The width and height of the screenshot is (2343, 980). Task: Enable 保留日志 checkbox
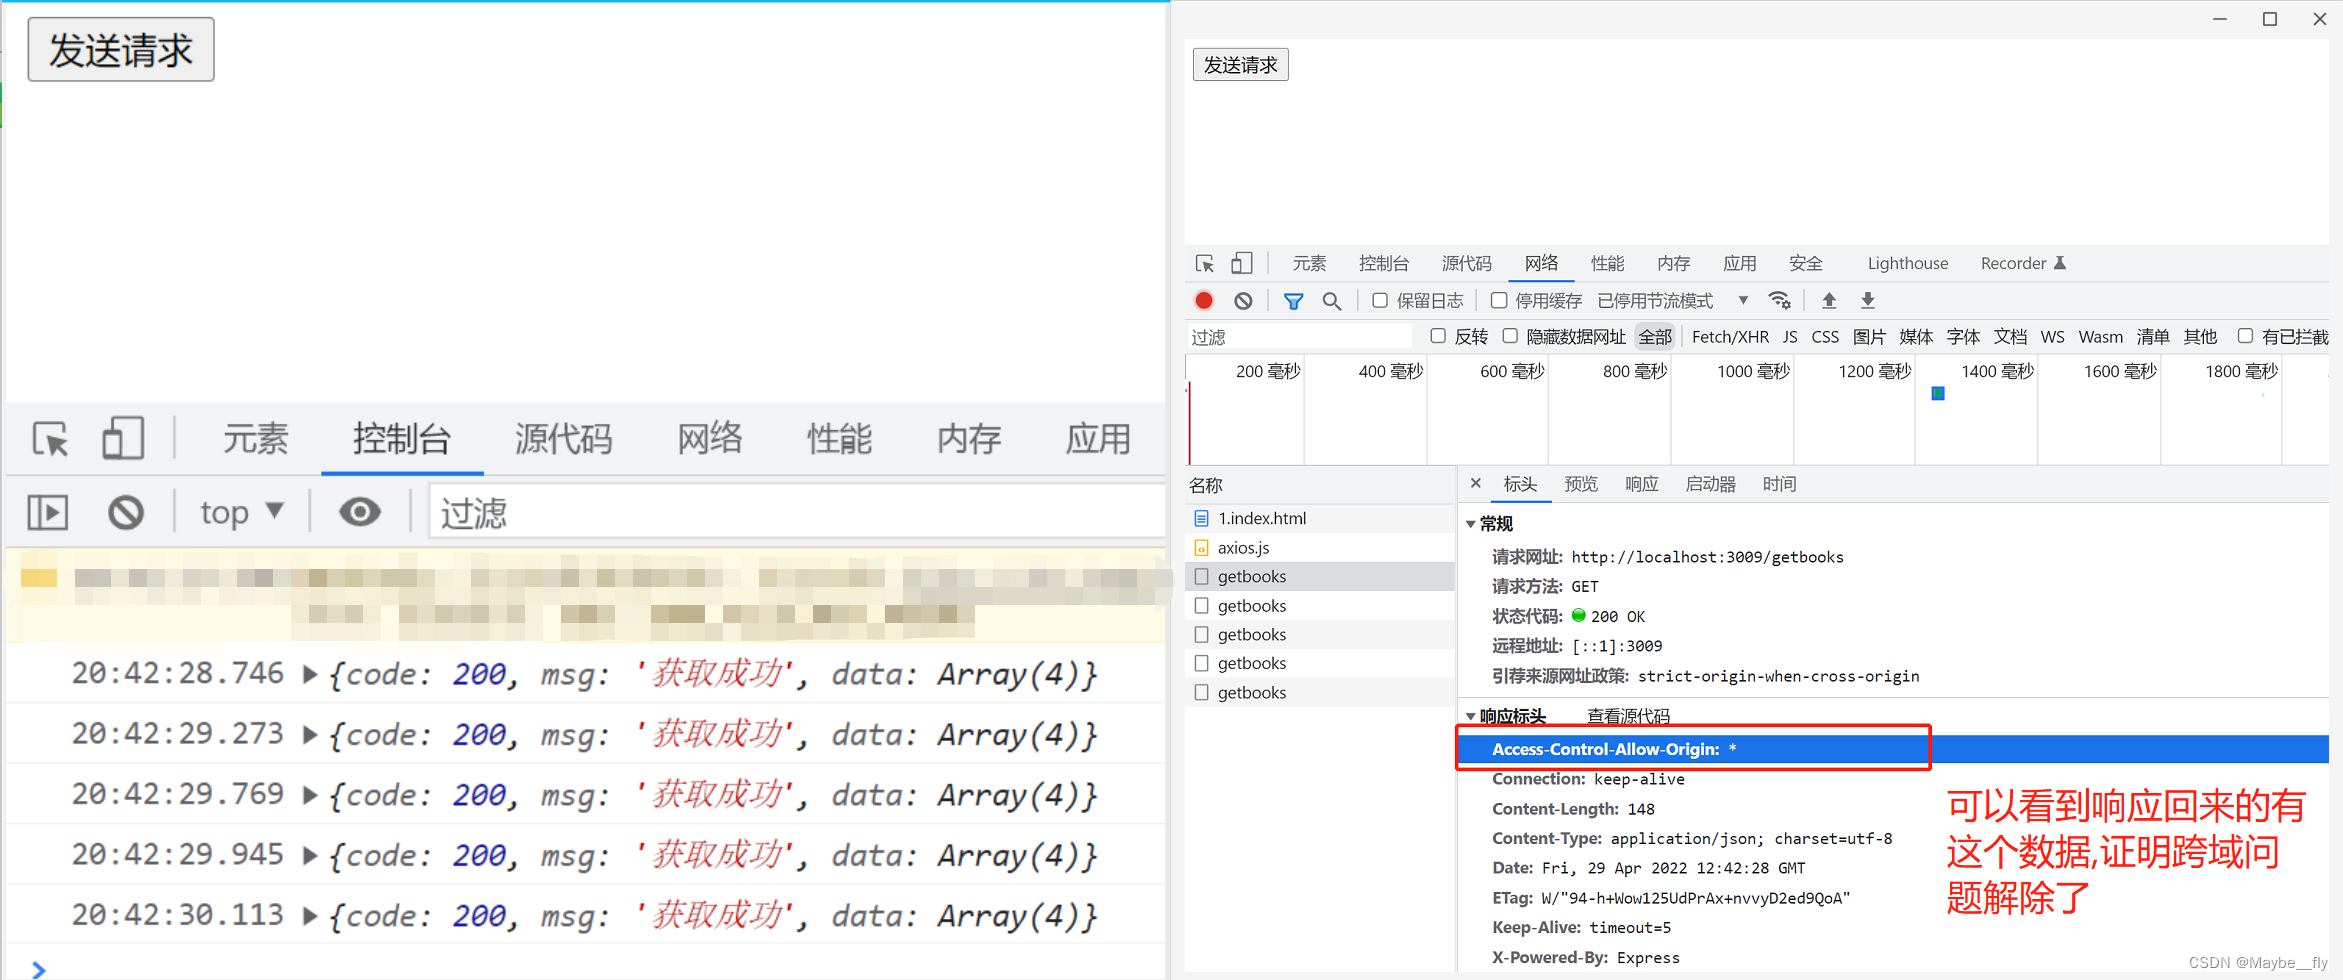[1380, 300]
